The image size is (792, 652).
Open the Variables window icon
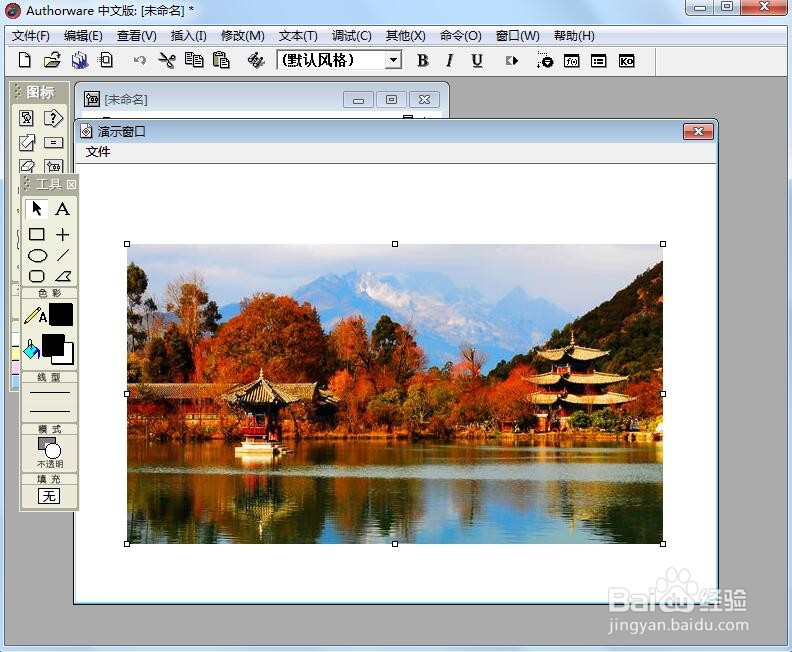click(599, 61)
